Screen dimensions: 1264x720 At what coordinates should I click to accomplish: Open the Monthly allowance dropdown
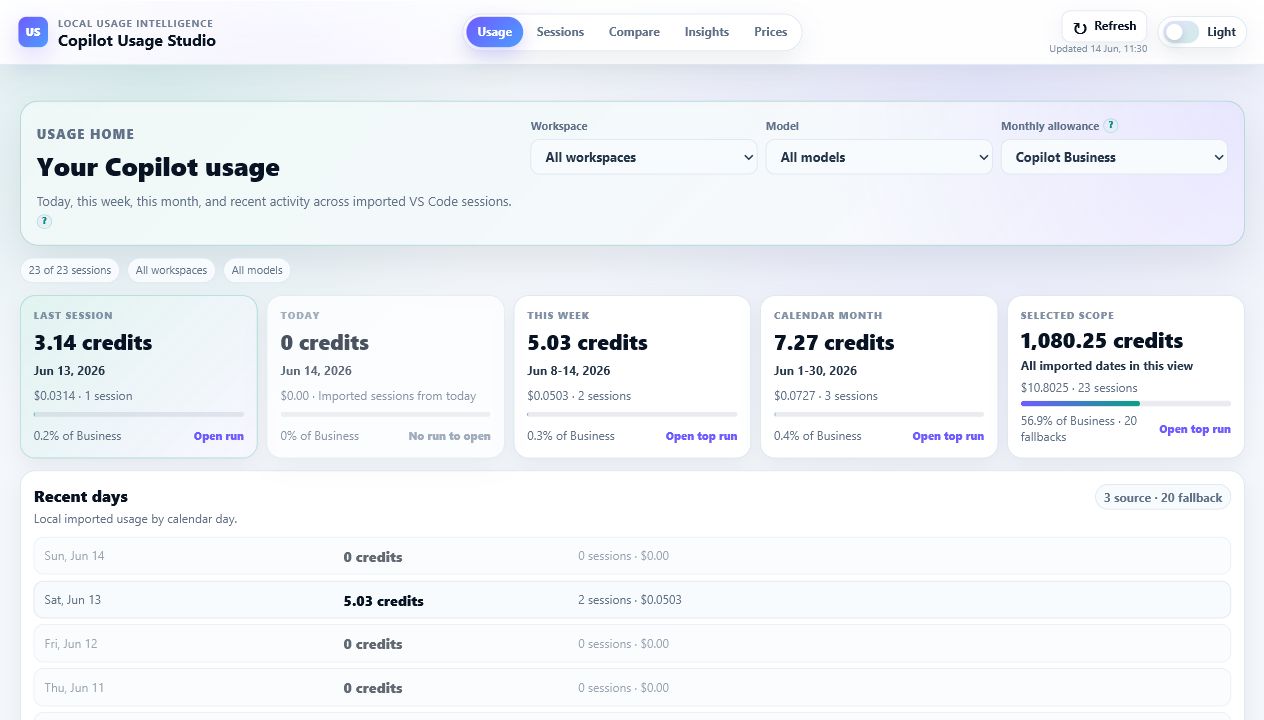(x=1114, y=157)
